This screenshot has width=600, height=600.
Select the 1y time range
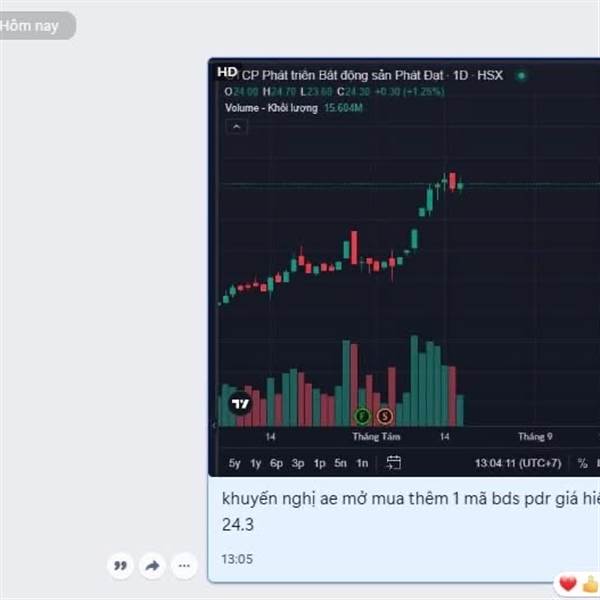(255, 463)
